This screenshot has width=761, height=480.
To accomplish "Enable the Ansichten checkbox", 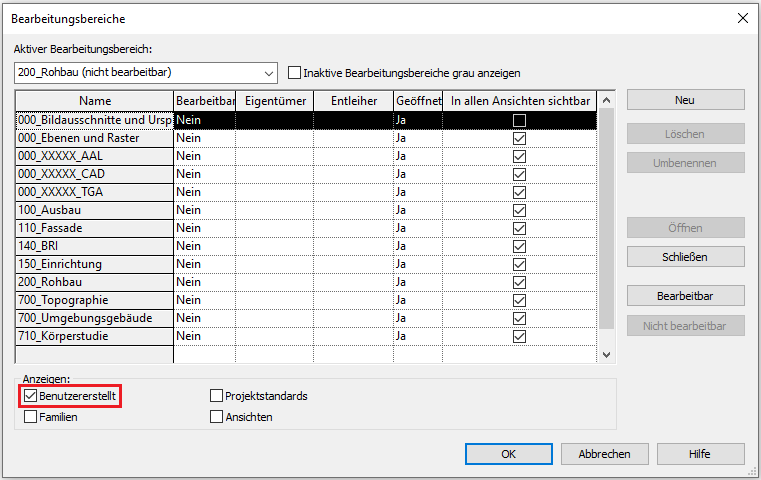I will coord(217,417).
